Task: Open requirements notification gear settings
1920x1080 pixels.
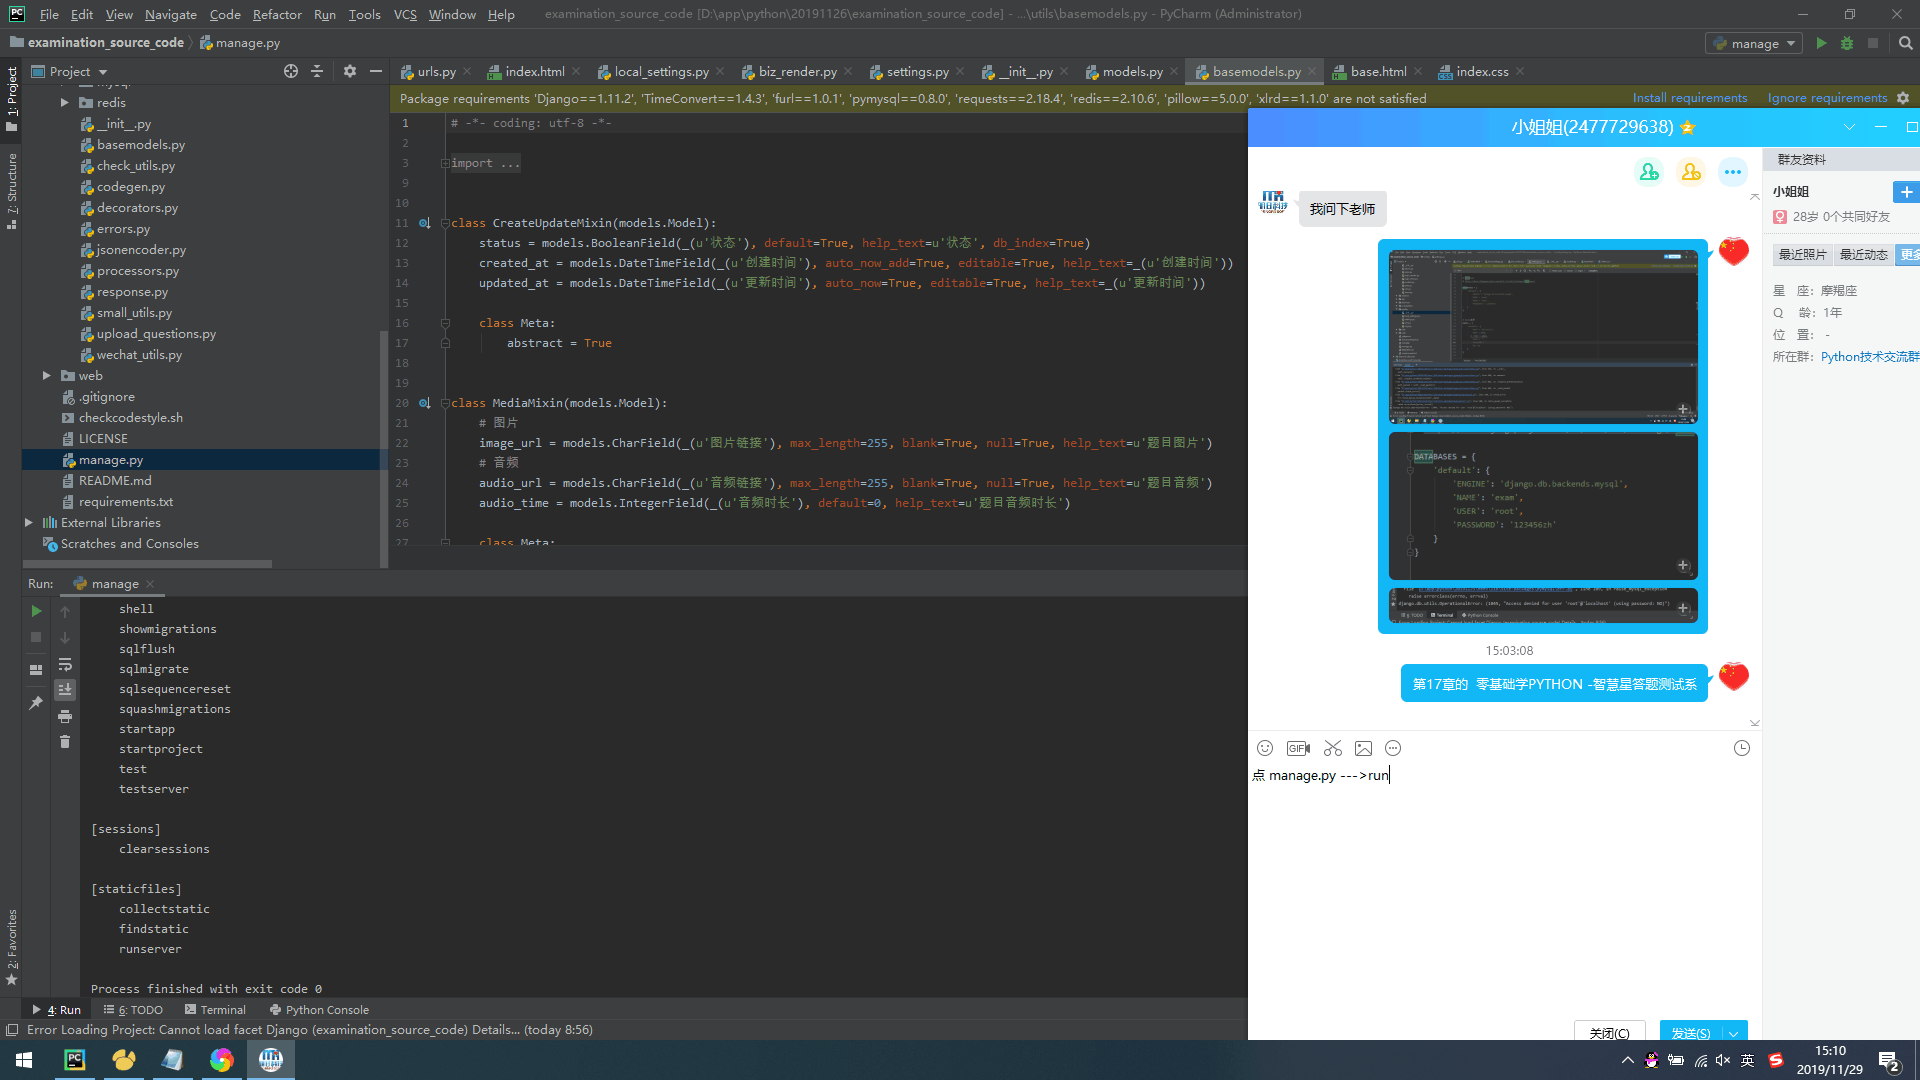Action: (1903, 98)
